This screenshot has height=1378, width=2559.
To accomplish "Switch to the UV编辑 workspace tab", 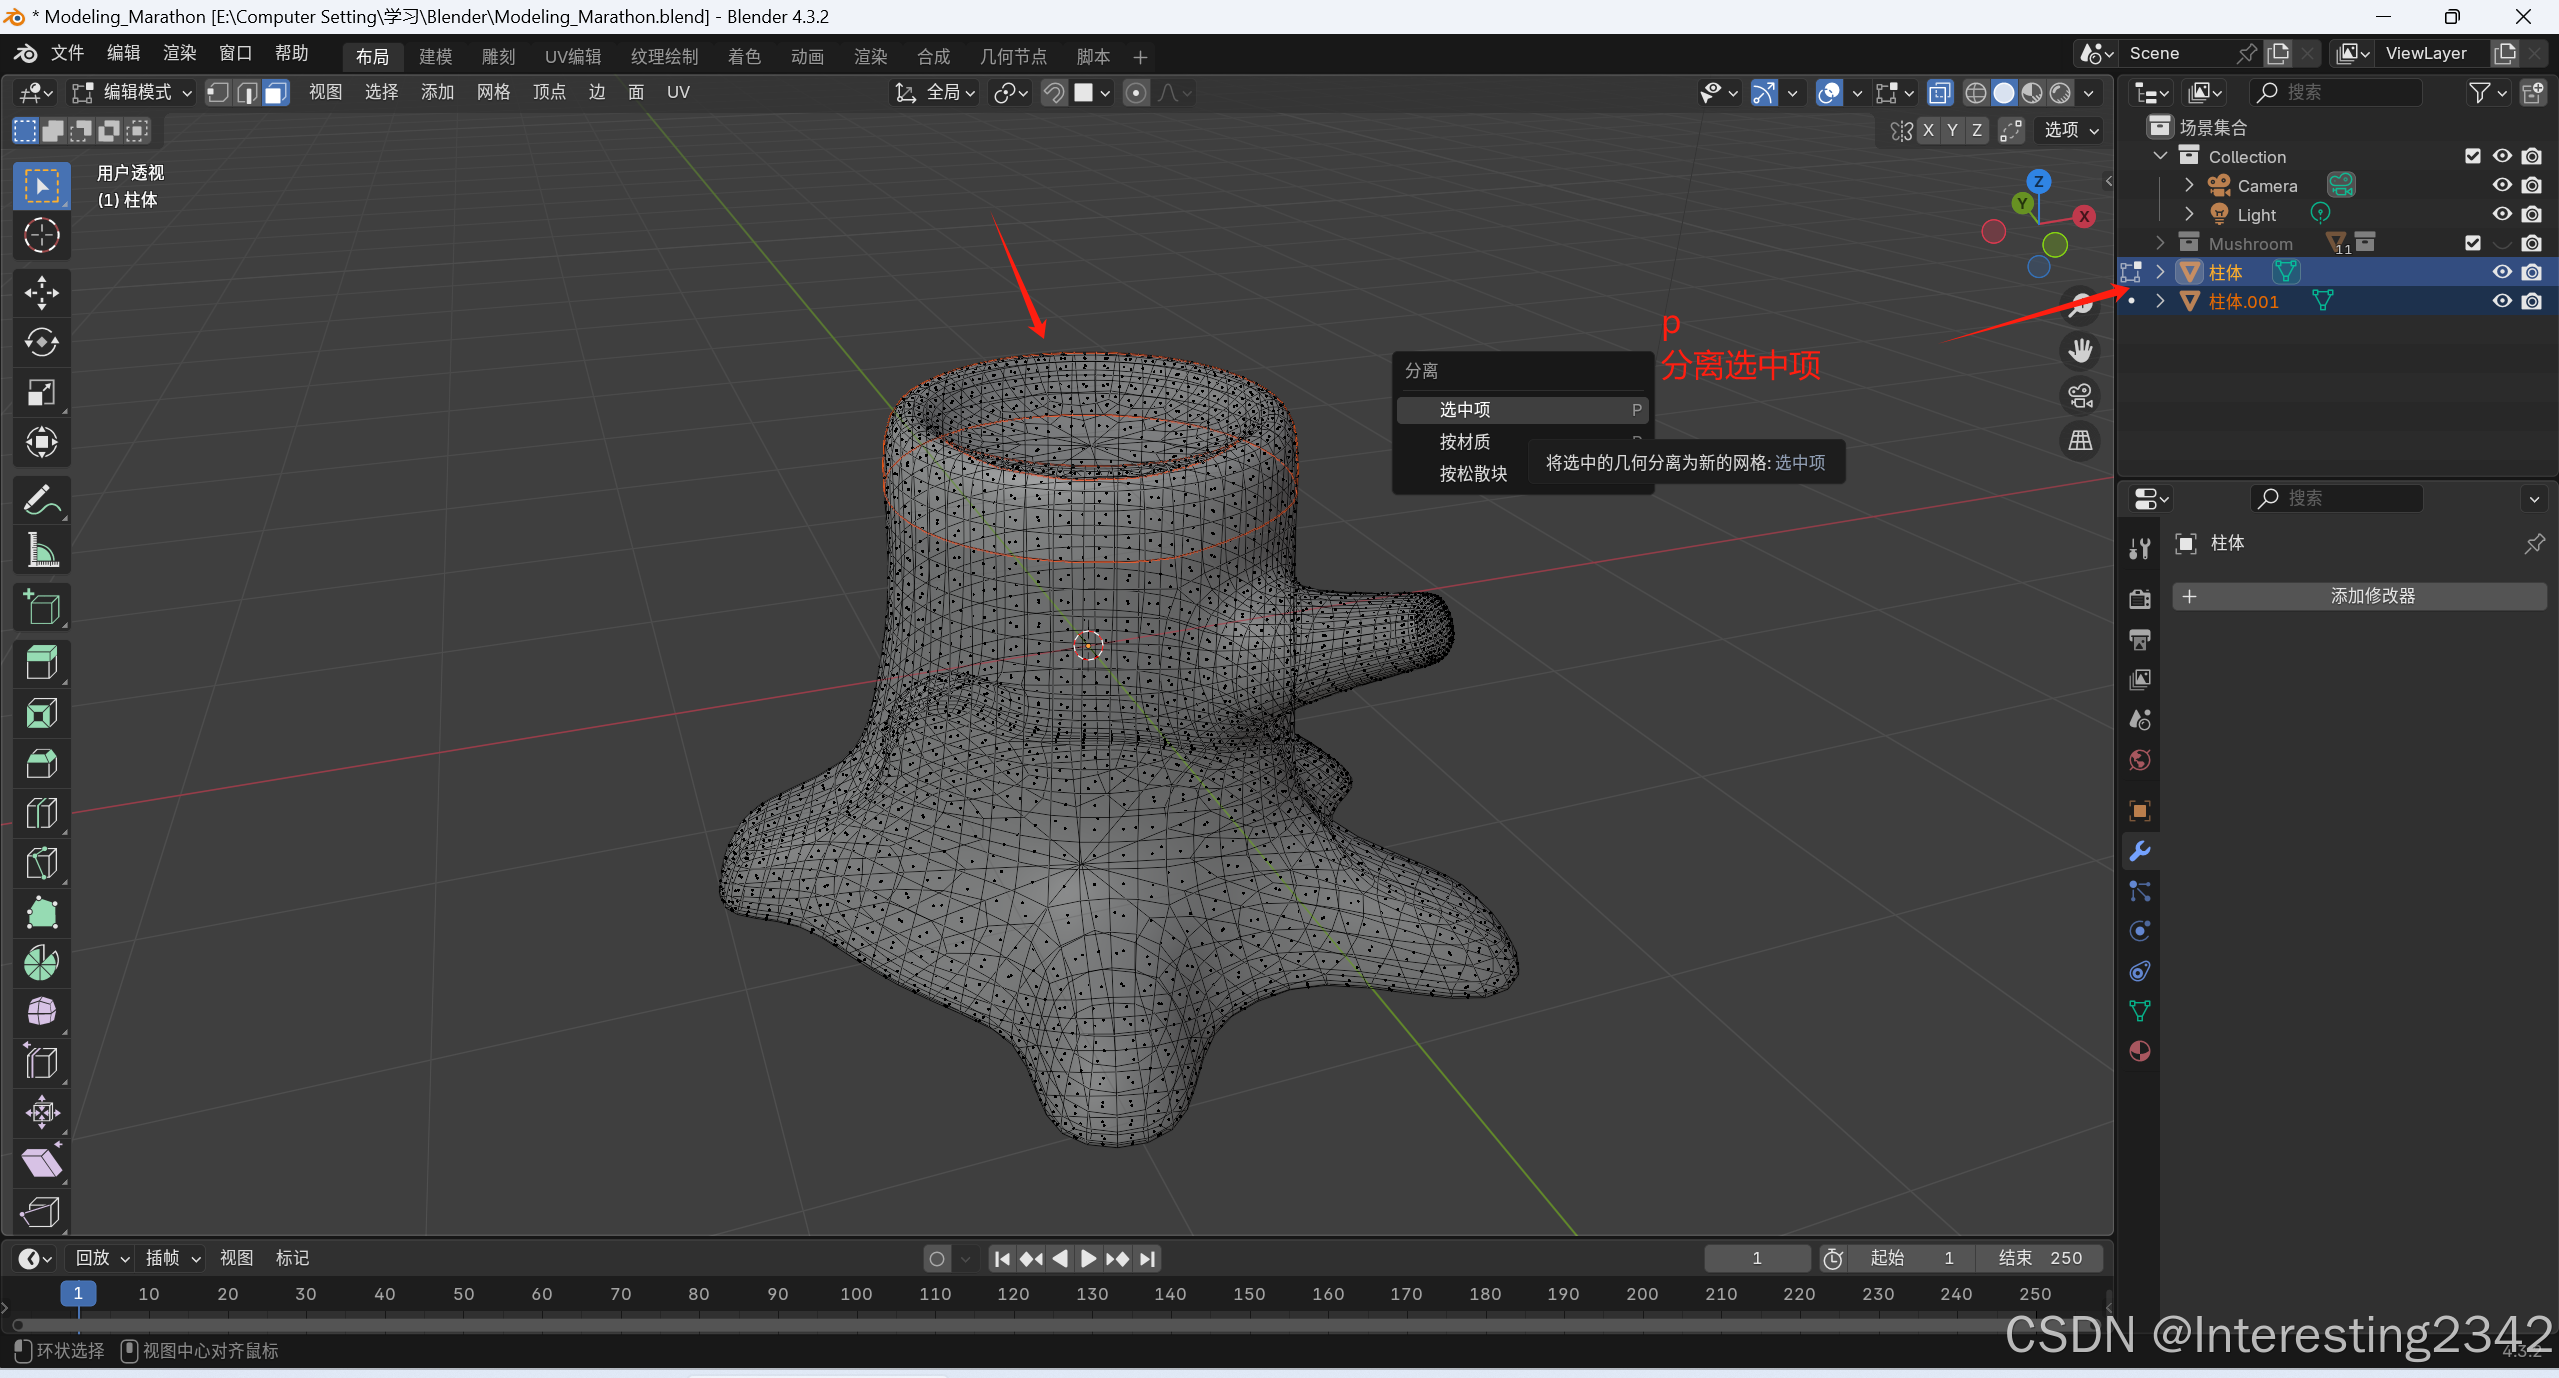I will (572, 57).
